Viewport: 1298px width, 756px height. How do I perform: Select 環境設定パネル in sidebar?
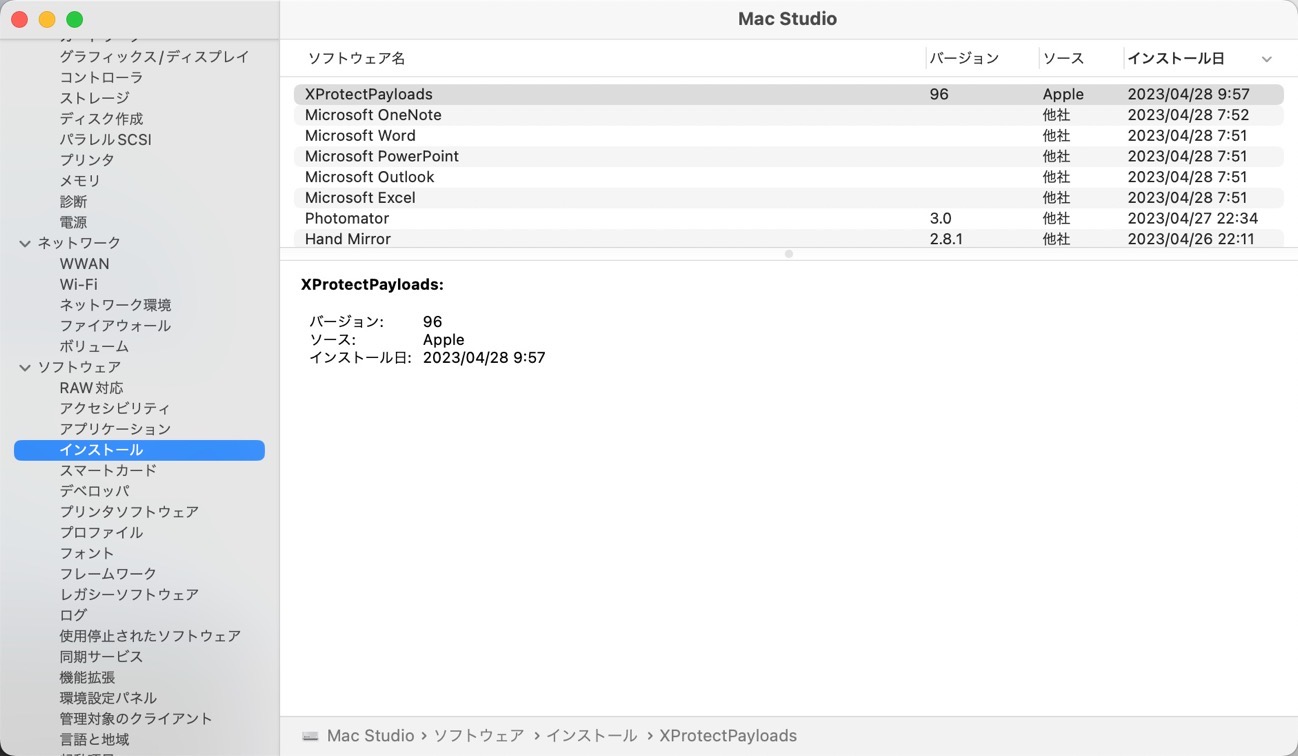coord(108,698)
